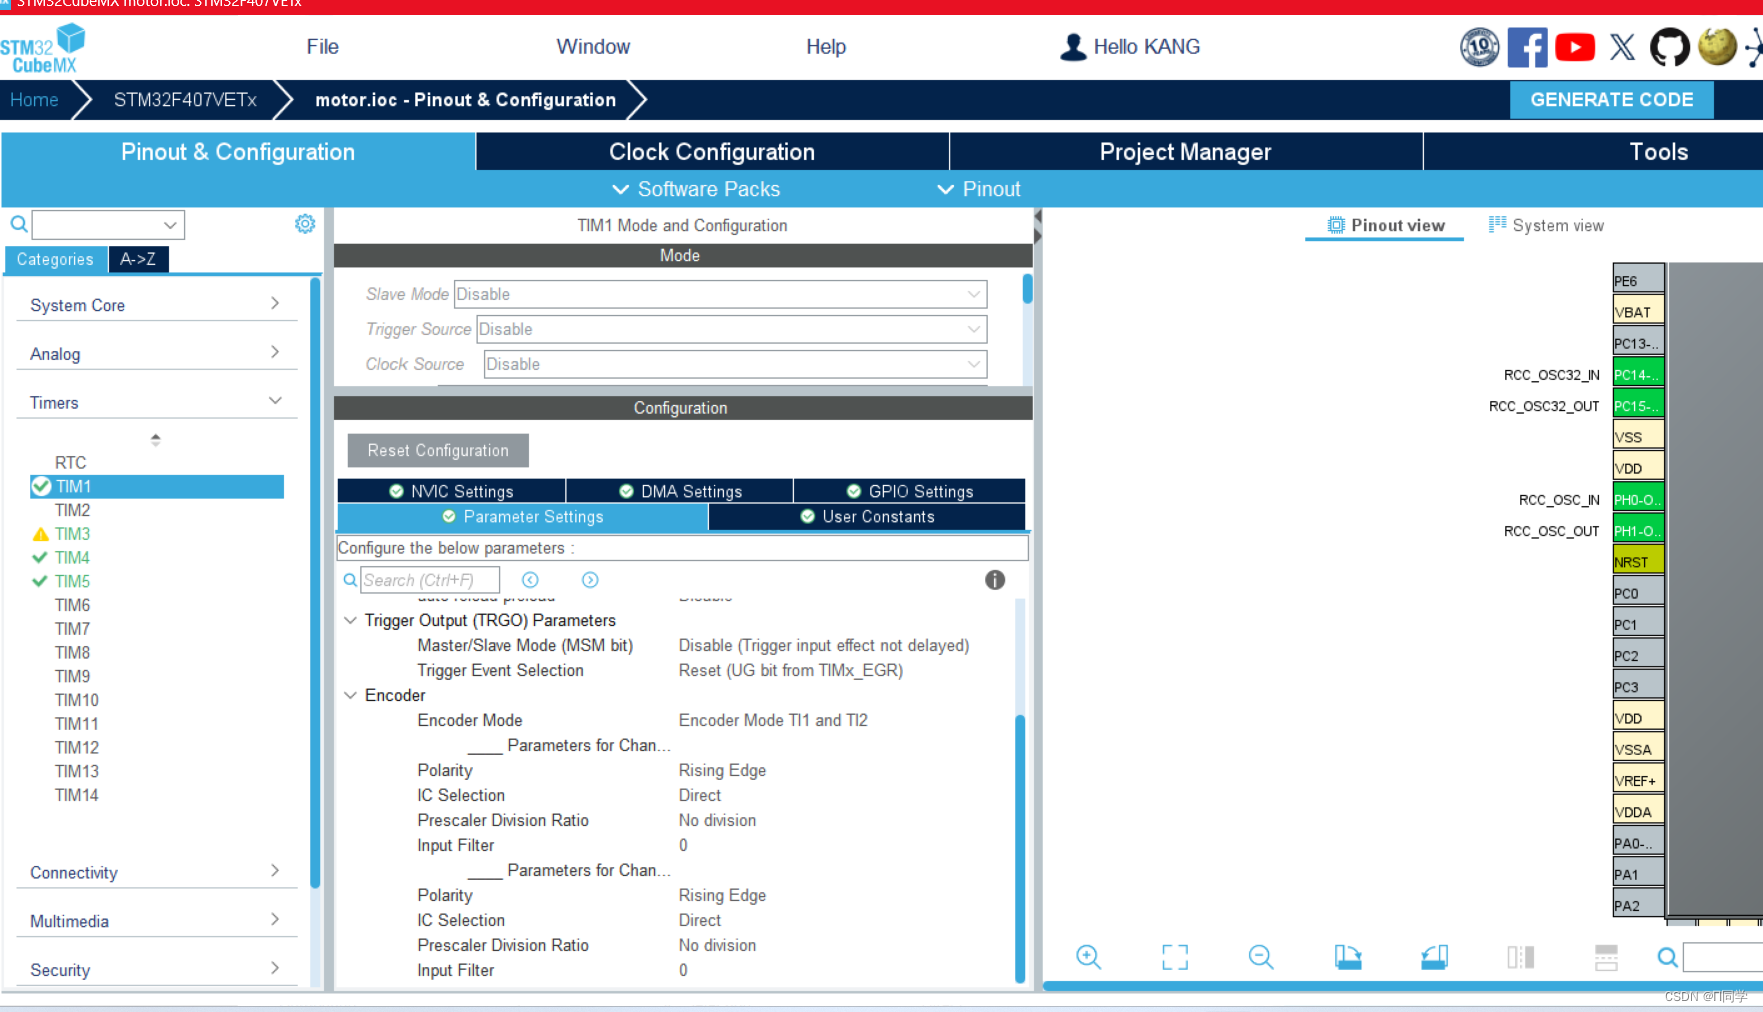Open the X (Twitter) icon link

[x=1622, y=47]
